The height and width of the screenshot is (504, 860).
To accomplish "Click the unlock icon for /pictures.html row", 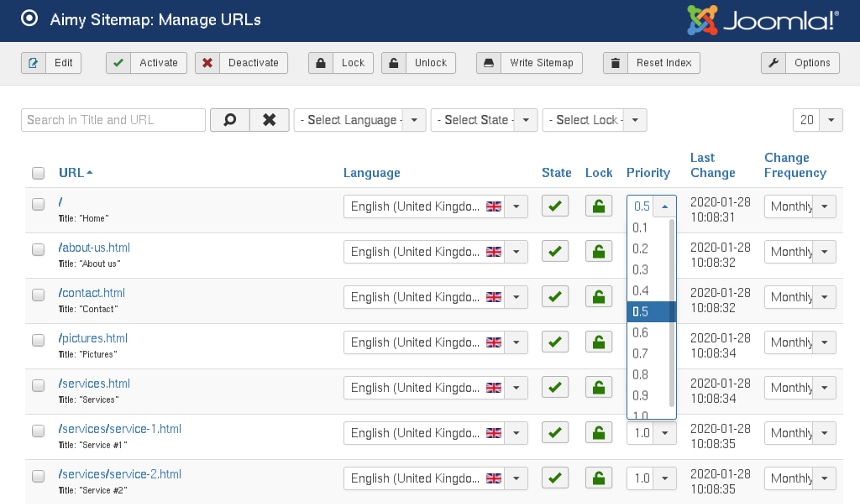I will [x=598, y=343].
